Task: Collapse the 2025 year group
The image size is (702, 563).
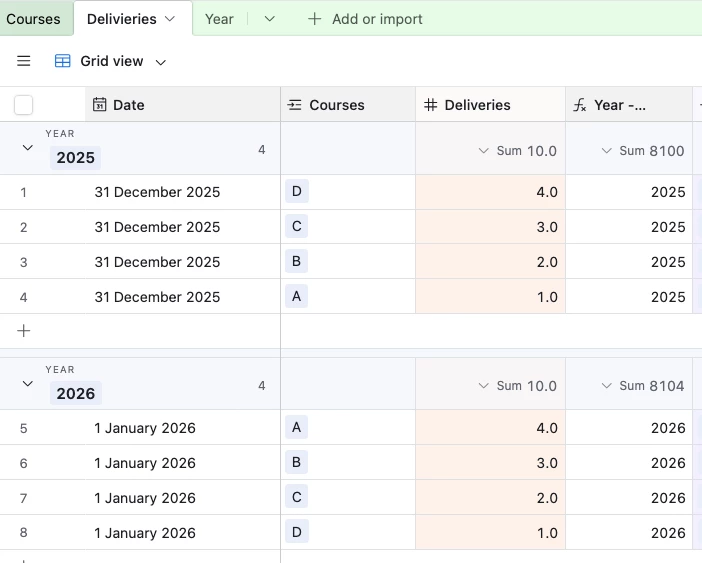Action: click(x=28, y=148)
